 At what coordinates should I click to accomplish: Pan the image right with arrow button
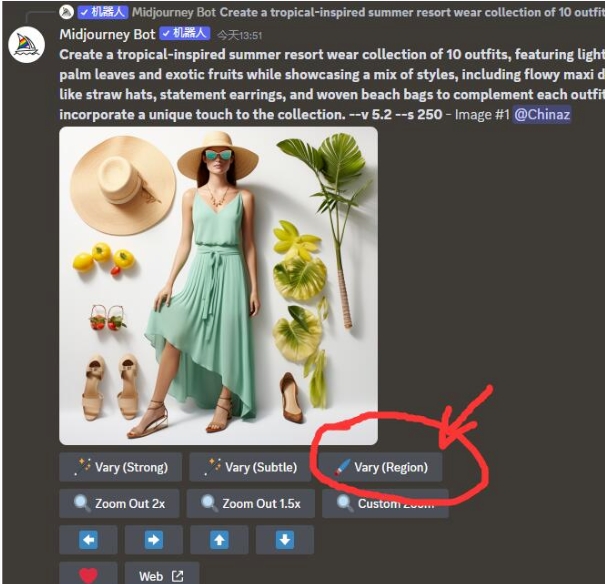(x=154, y=539)
